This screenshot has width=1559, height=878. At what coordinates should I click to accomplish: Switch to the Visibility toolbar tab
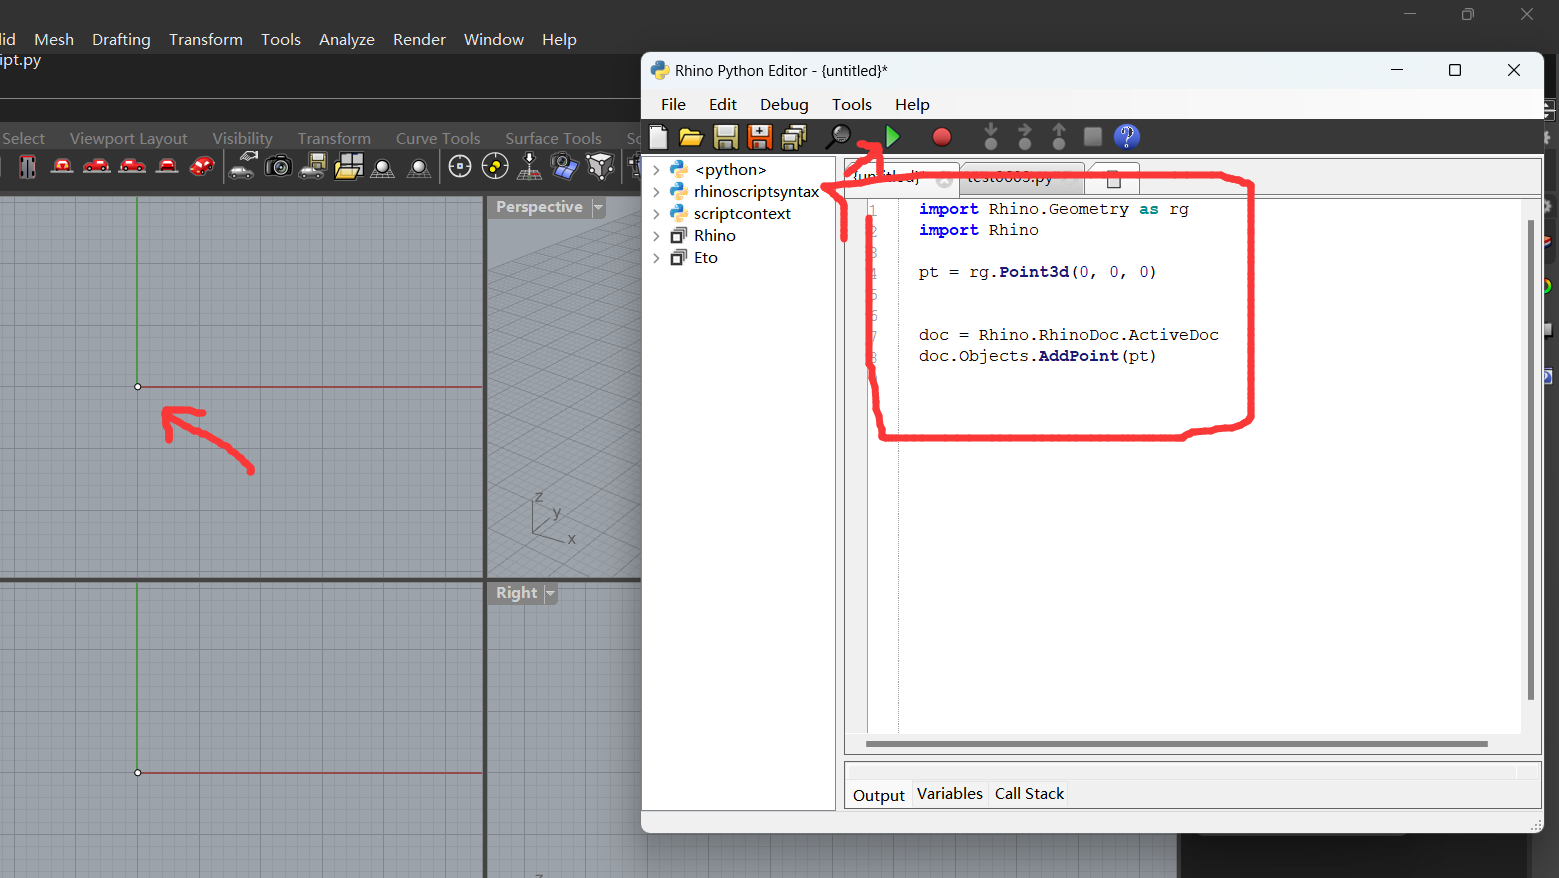click(242, 138)
